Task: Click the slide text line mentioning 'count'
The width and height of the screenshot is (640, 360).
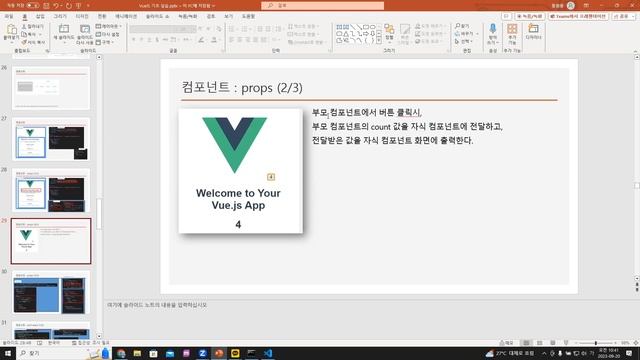Action: (x=407, y=127)
